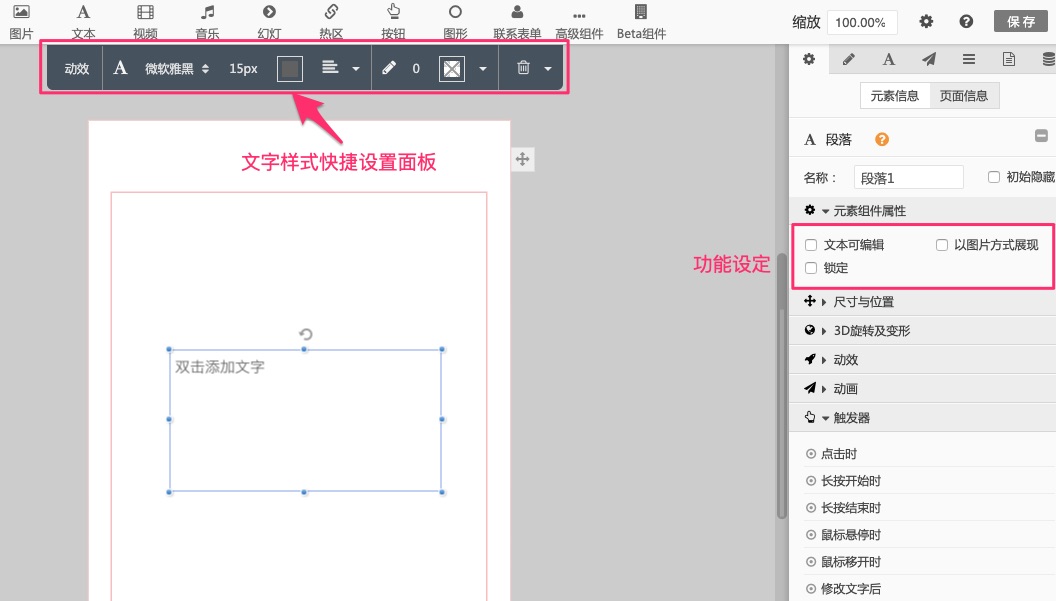
Task: Open the 微软雅黑 font family dropdown
Action: click(x=176, y=69)
